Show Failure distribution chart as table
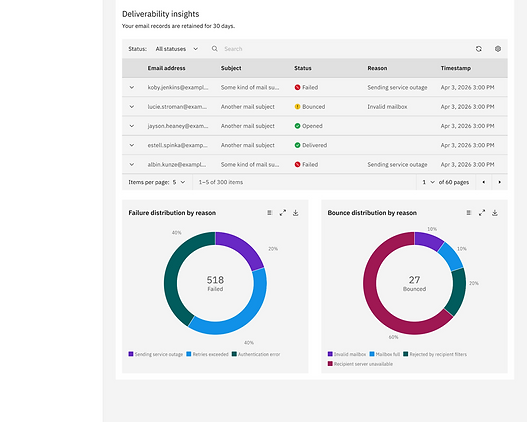The width and height of the screenshot is (527, 422). coord(269,213)
